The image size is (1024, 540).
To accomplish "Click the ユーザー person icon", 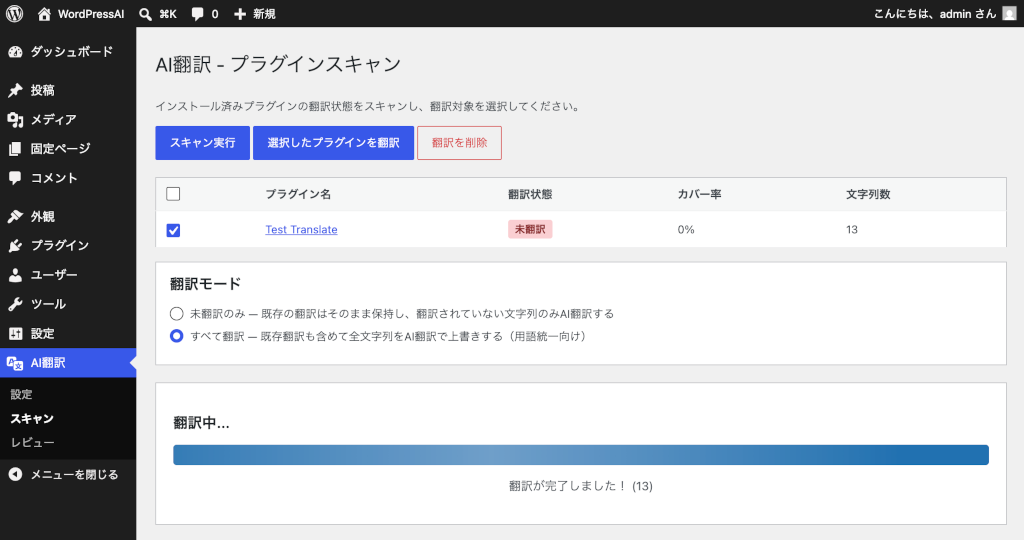I will (x=15, y=275).
